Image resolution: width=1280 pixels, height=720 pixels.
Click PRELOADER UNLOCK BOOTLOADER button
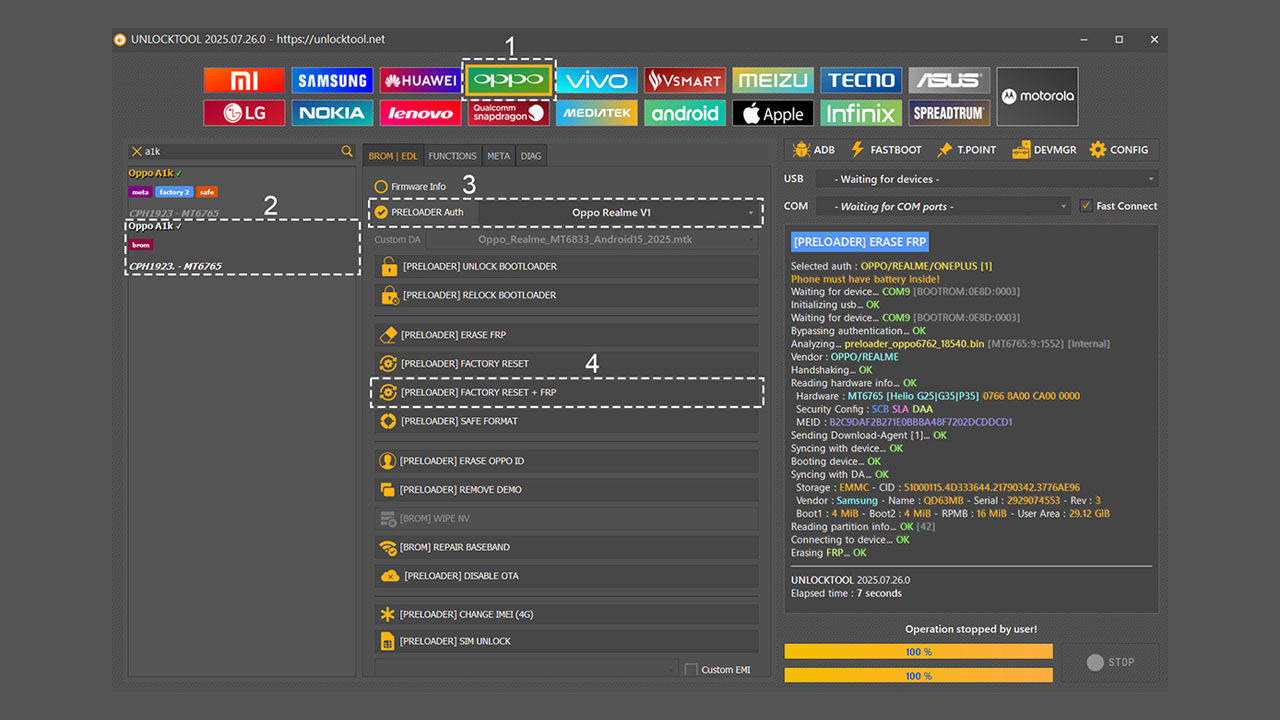pyautogui.click(x=566, y=266)
